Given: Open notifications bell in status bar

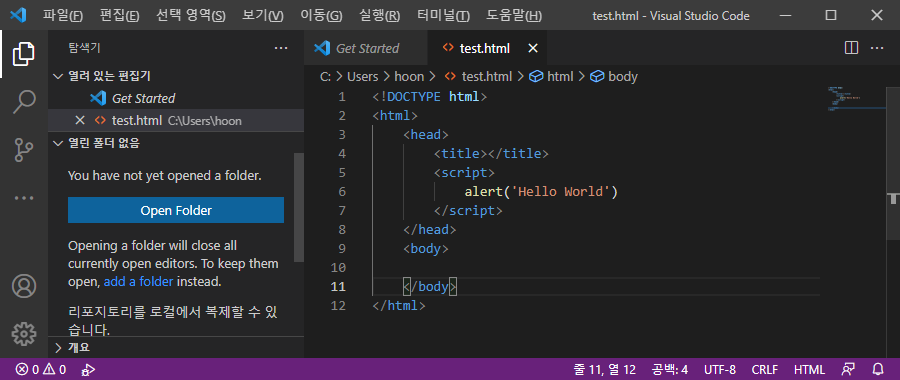Looking at the screenshot, I should point(878,370).
